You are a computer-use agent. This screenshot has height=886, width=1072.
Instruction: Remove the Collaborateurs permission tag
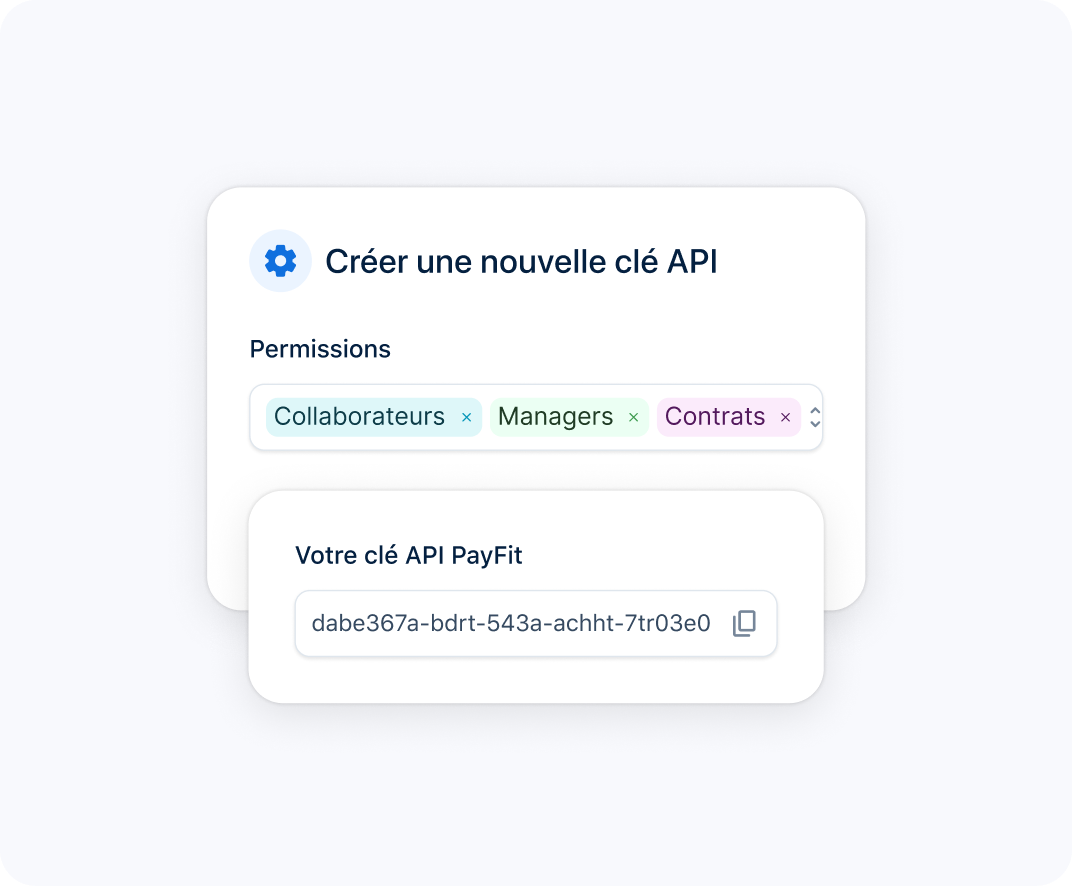(466, 418)
